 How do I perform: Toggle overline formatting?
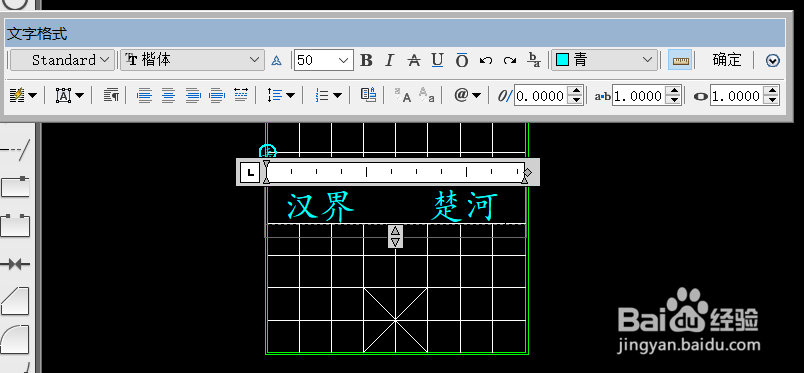(x=462, y=61)
